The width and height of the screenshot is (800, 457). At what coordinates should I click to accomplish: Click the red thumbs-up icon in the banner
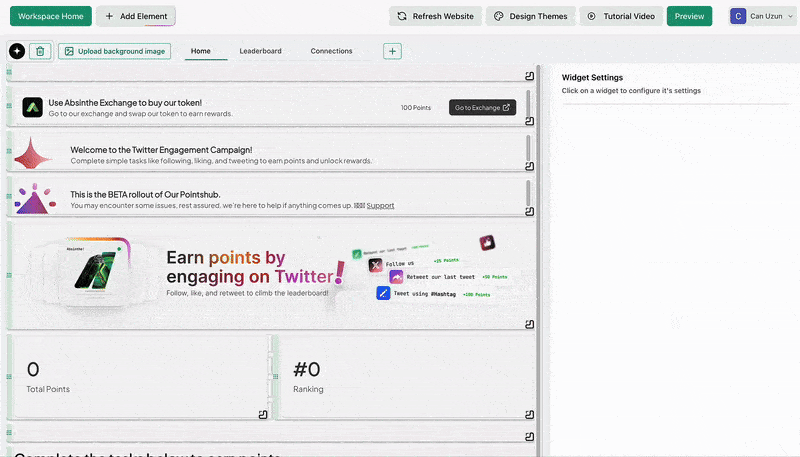[x=487, y=243]
